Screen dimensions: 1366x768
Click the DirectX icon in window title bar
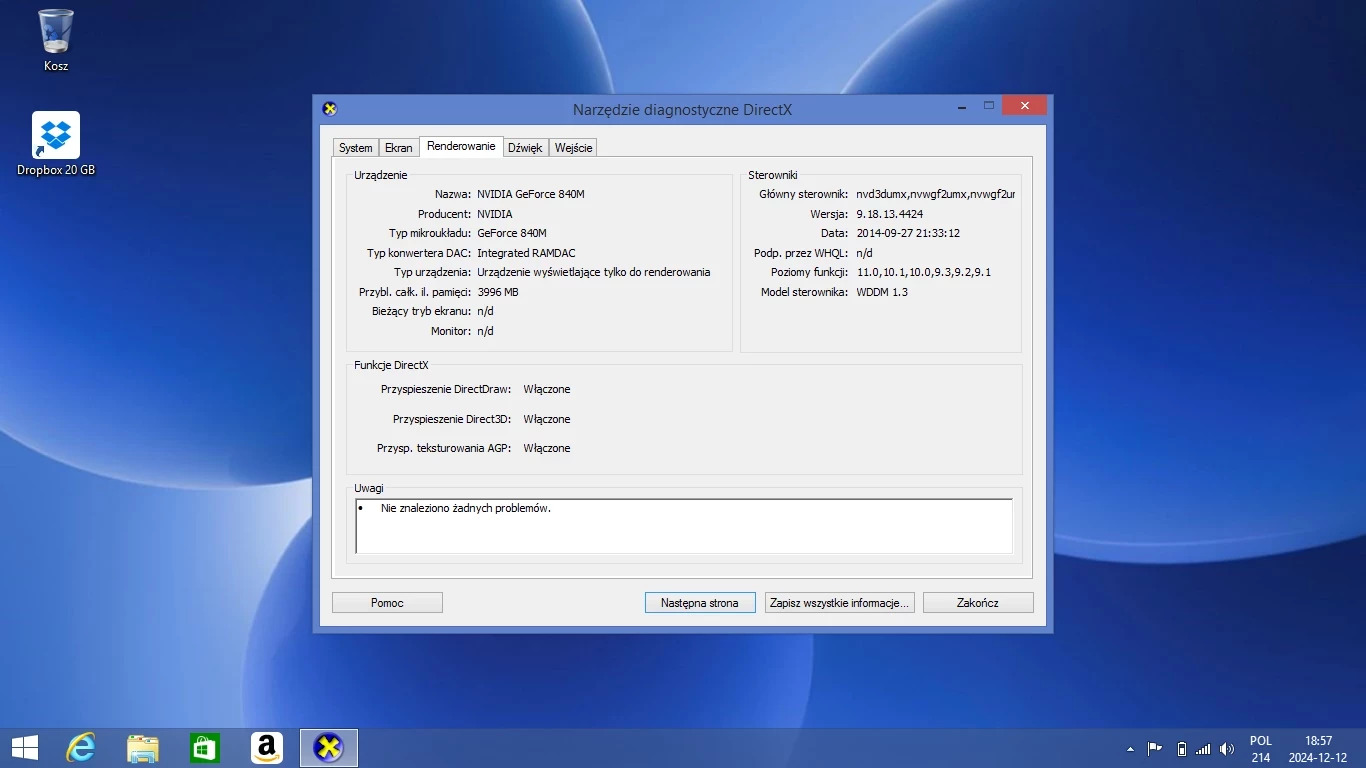point(330,109)
